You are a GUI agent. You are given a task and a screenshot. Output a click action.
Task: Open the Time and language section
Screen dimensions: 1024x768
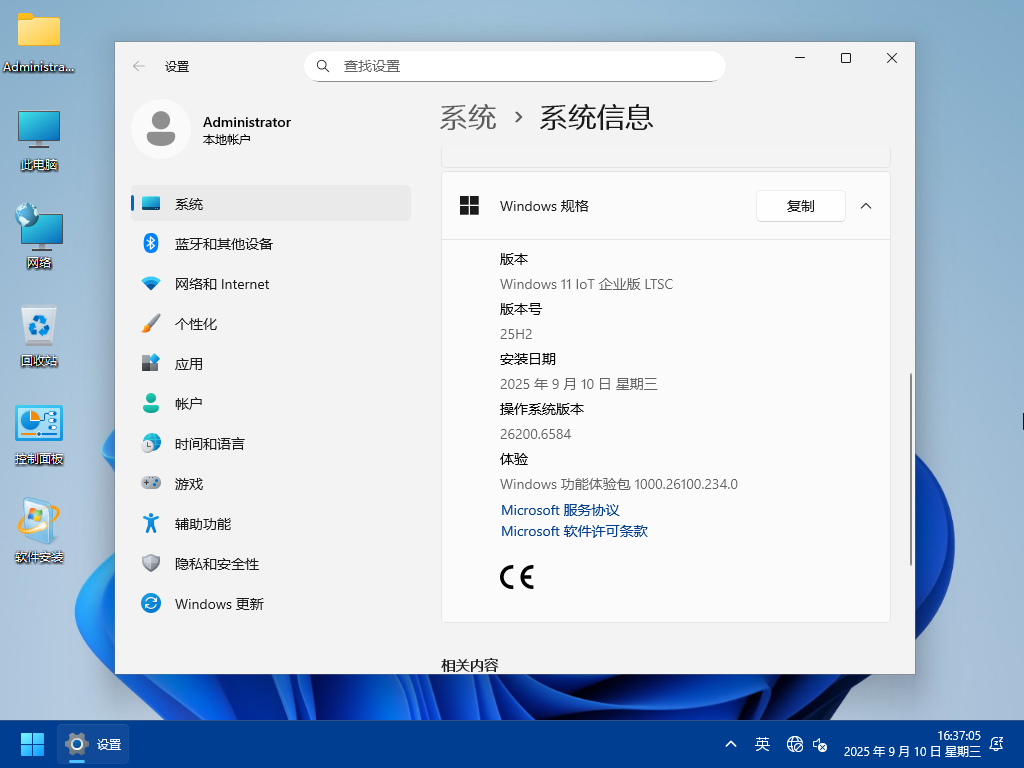[x=209, y=444]
